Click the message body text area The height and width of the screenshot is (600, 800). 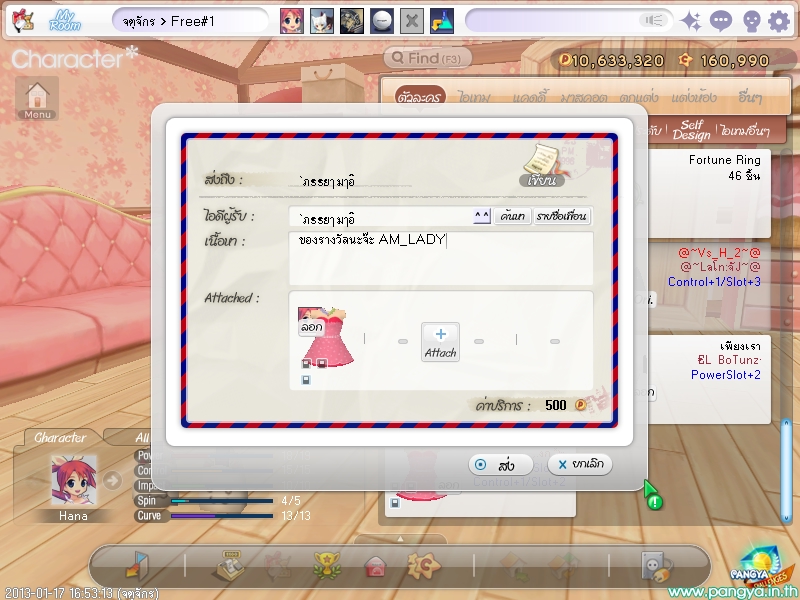(441, 258)
